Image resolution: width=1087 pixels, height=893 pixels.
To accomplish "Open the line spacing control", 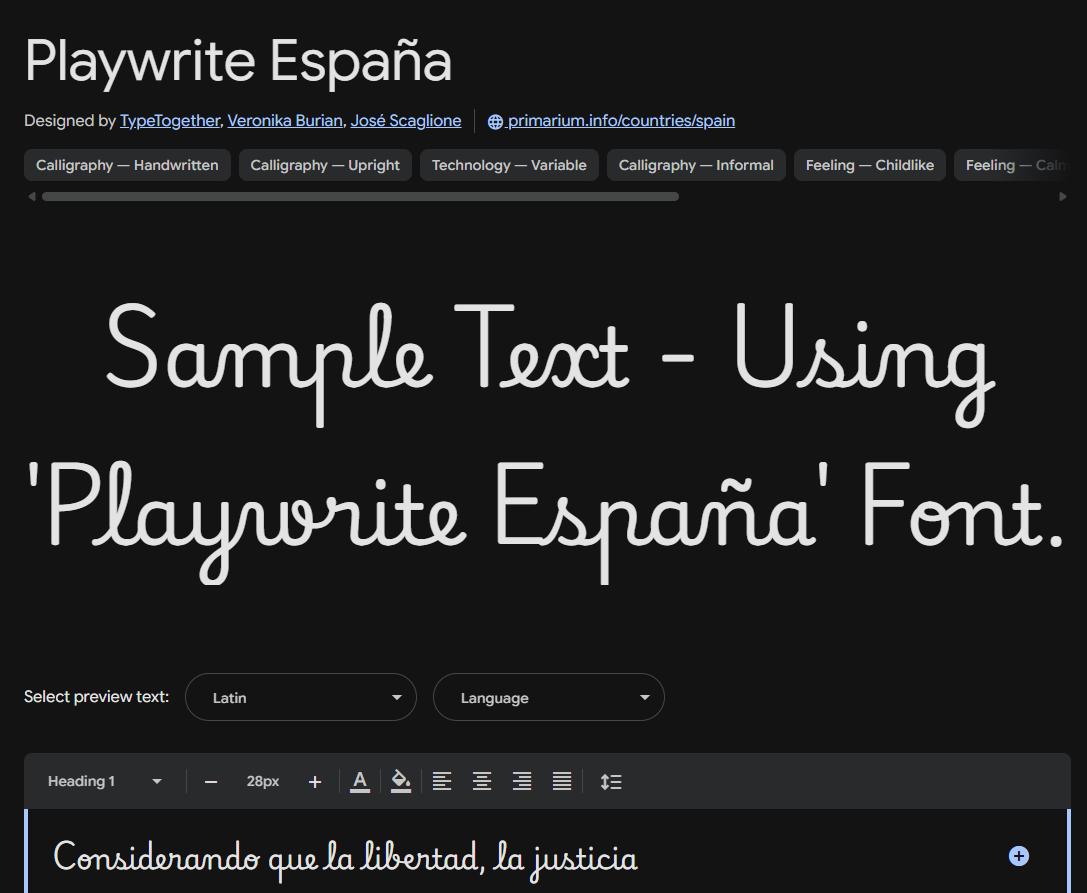I will coord(611,781).
